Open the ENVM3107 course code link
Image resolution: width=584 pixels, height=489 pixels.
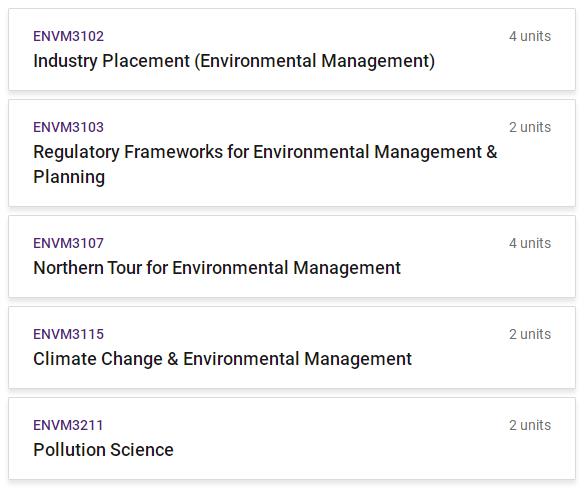pos(69,243)
